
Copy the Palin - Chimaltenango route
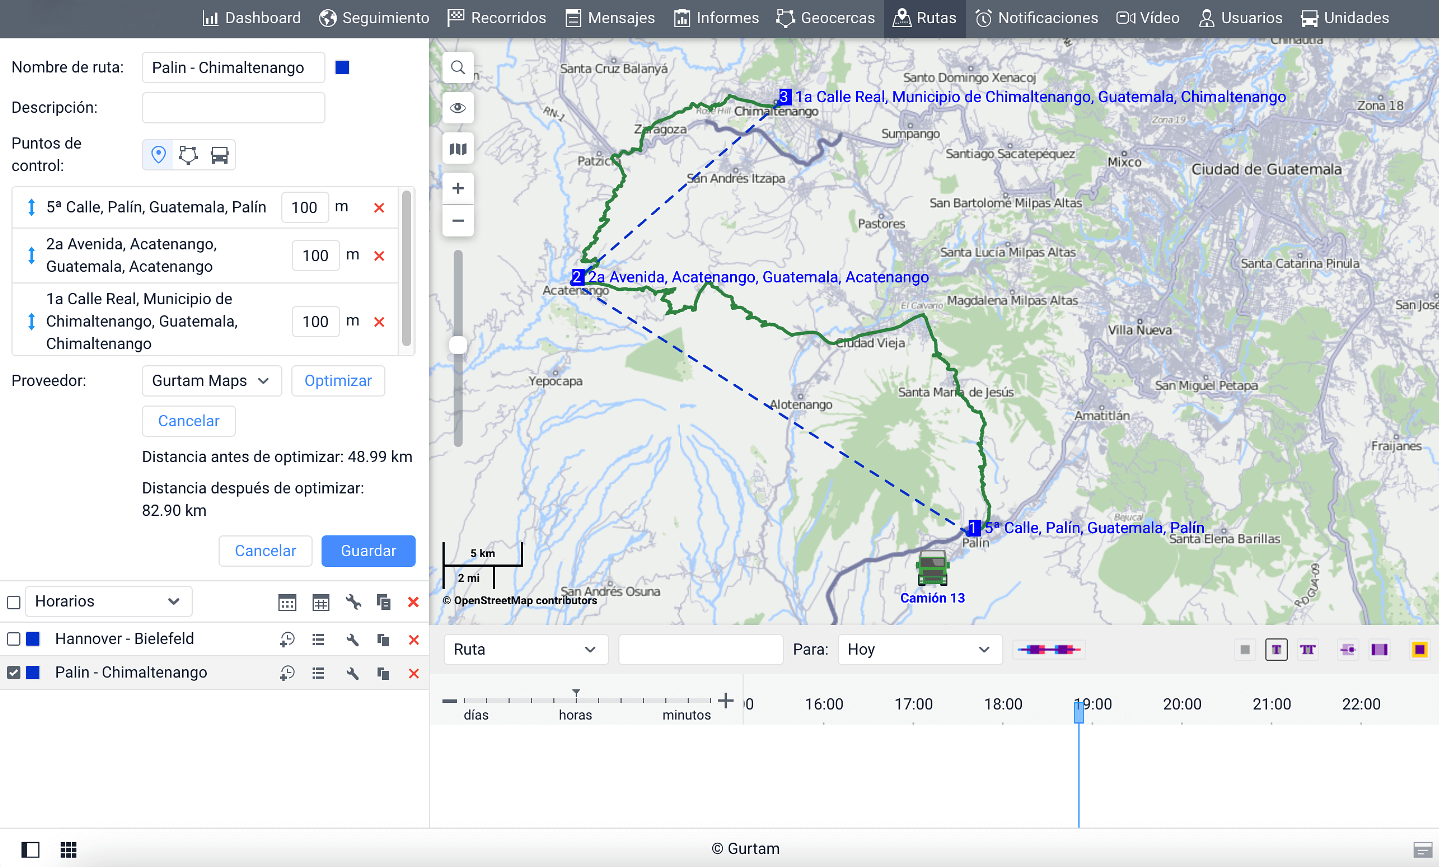(383, 674)
